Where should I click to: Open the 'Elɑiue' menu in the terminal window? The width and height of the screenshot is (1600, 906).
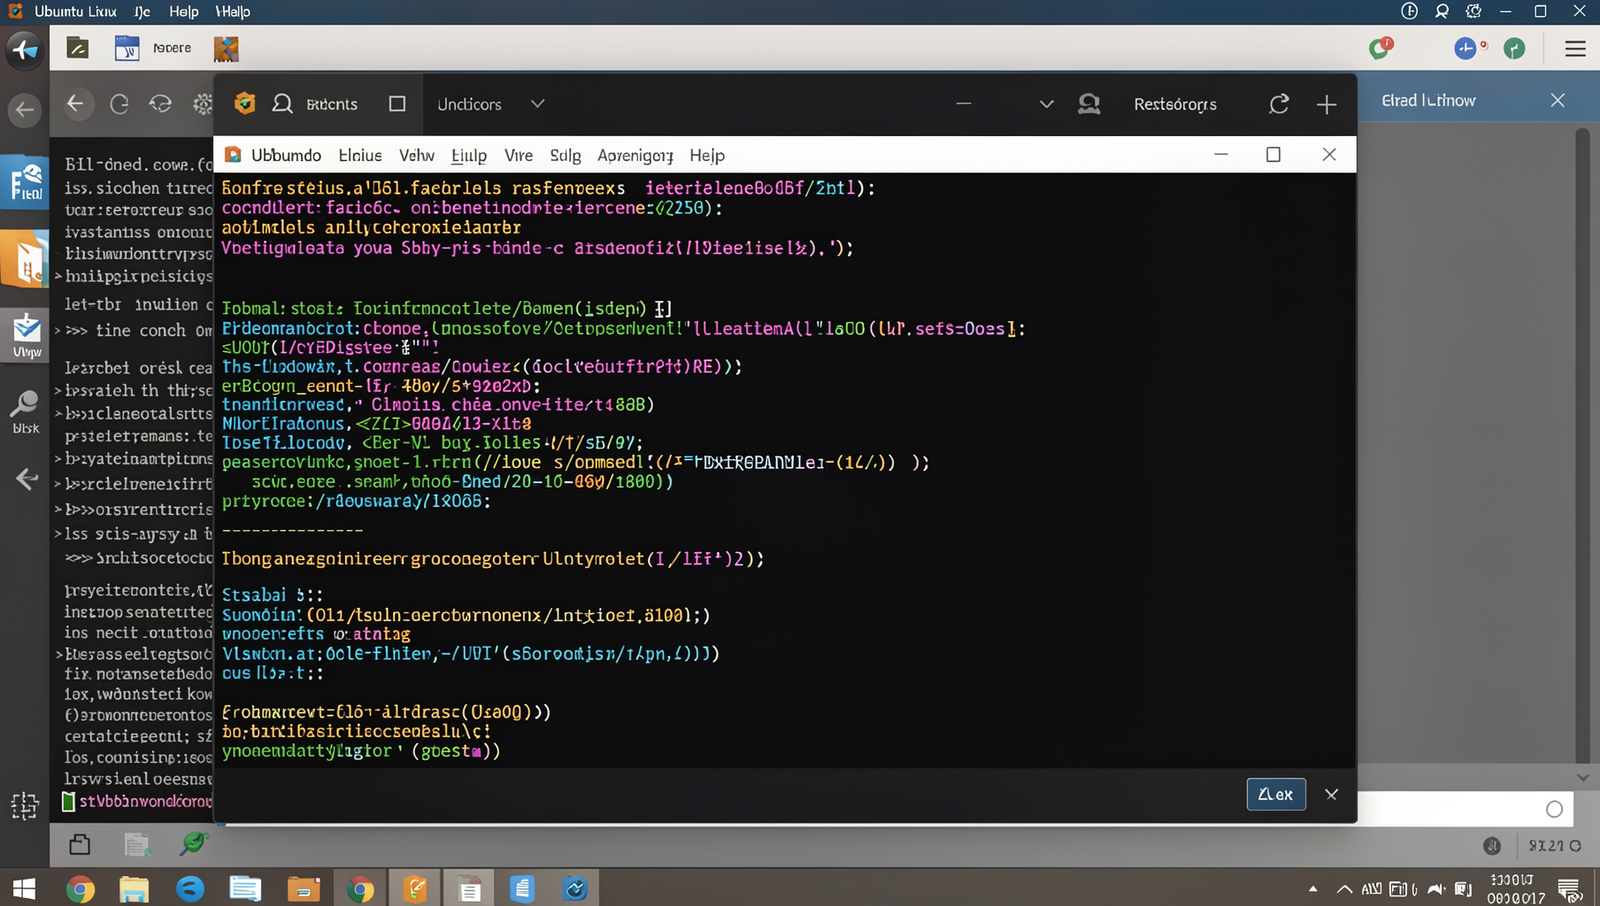tap(360, 155)
